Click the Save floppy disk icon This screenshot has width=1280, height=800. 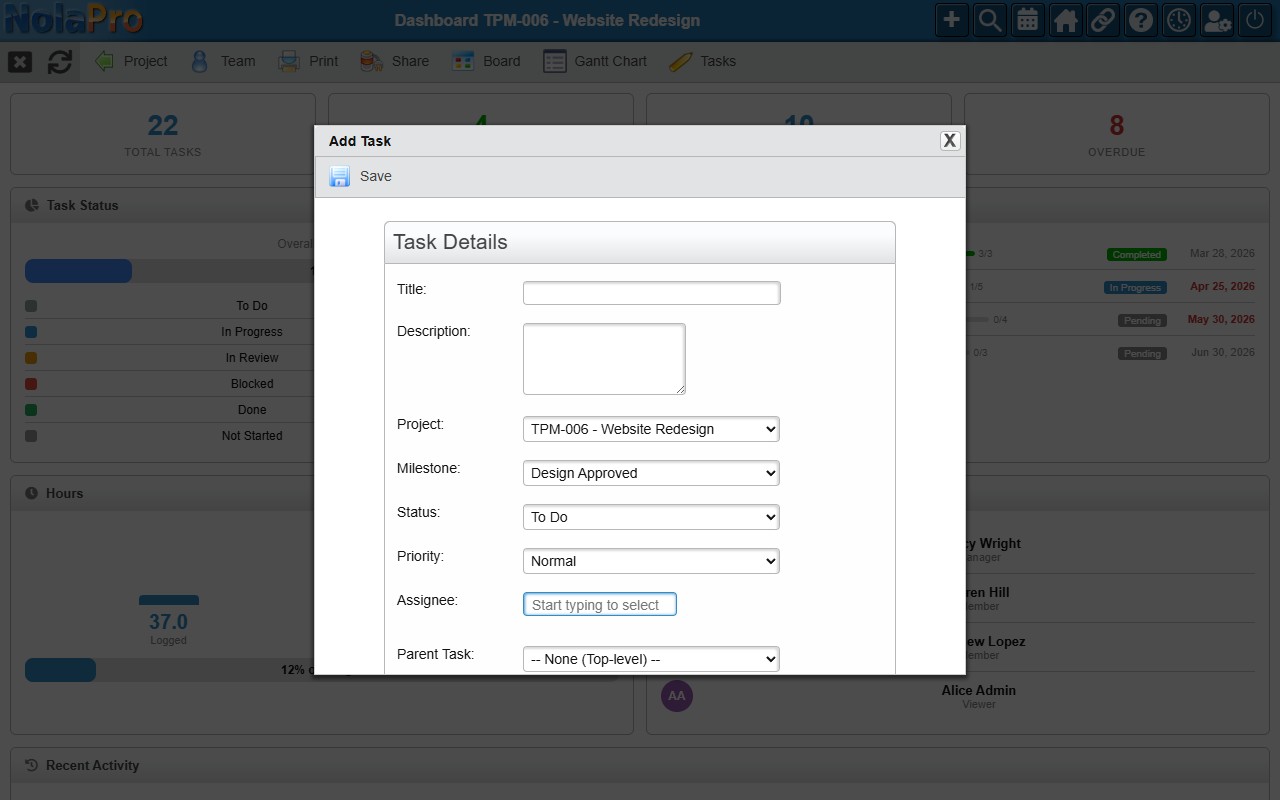tap(340, 176)
